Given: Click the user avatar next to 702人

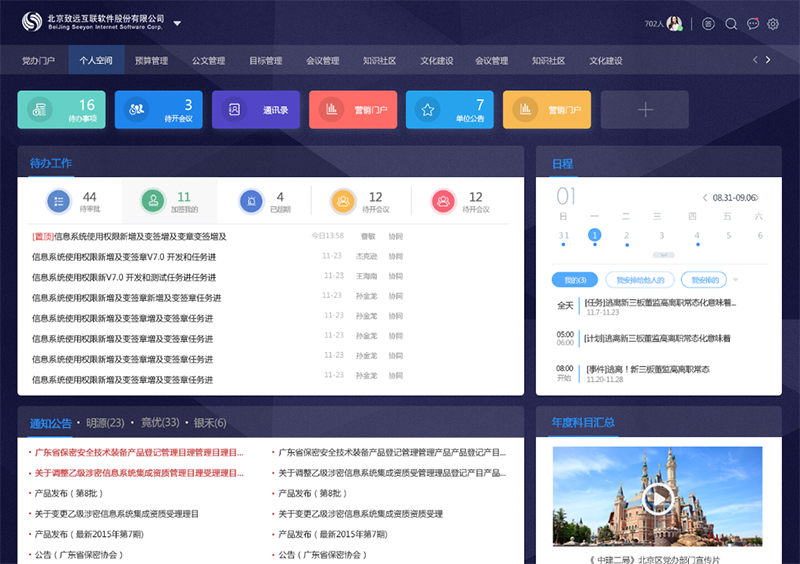Looking at the screenshot, I should click(x=675, y=24).
